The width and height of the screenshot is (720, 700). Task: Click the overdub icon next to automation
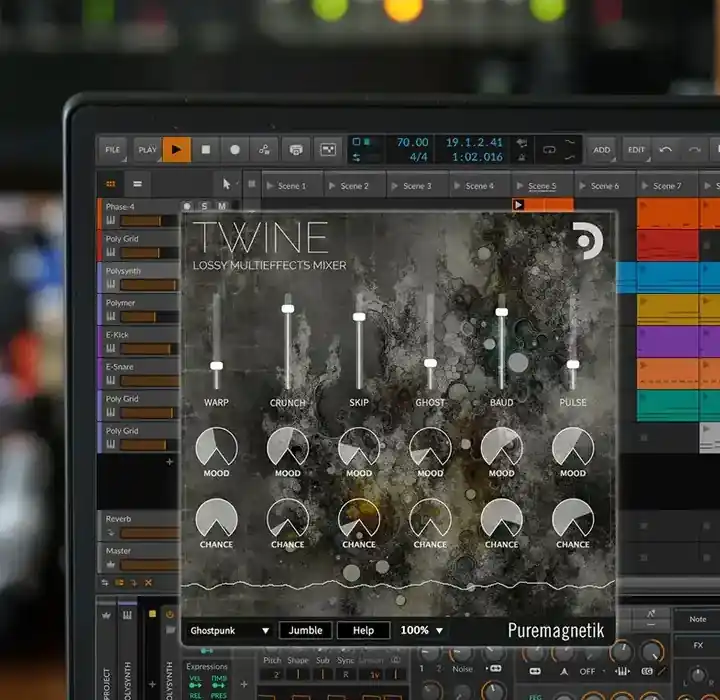coord(296,149)
